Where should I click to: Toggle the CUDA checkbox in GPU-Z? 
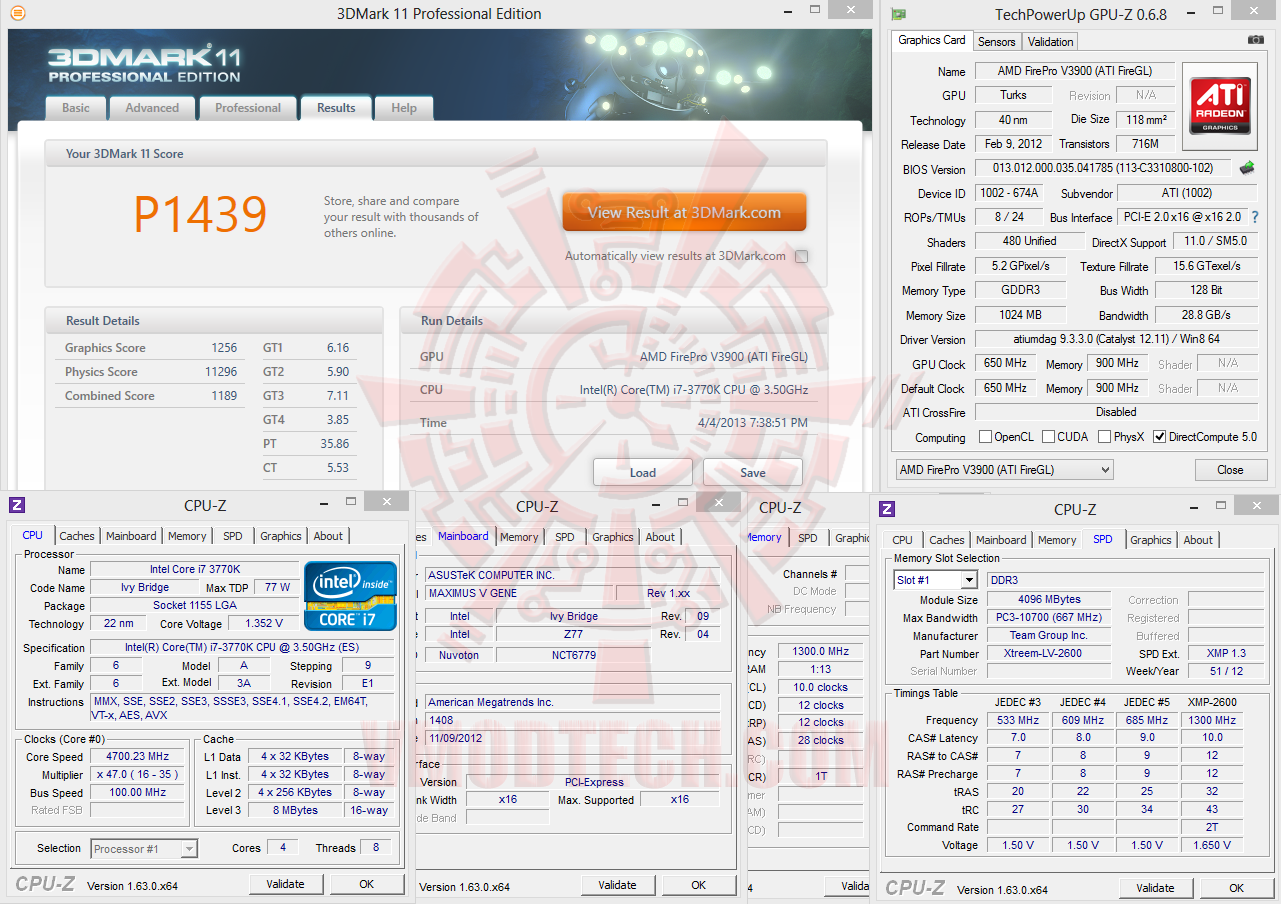[1049, 437]
